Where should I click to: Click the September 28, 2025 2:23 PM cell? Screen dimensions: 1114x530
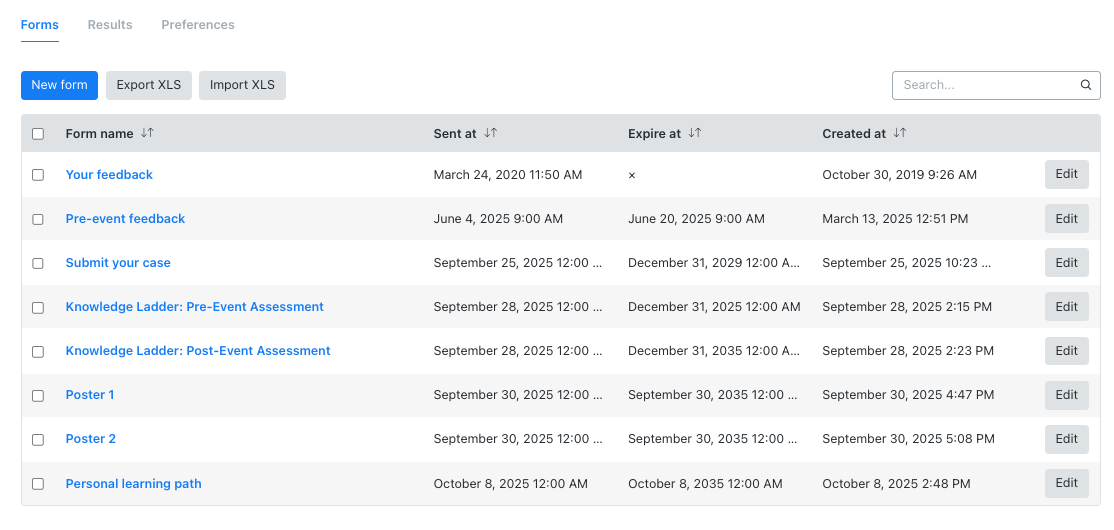[x=908, y=351]
